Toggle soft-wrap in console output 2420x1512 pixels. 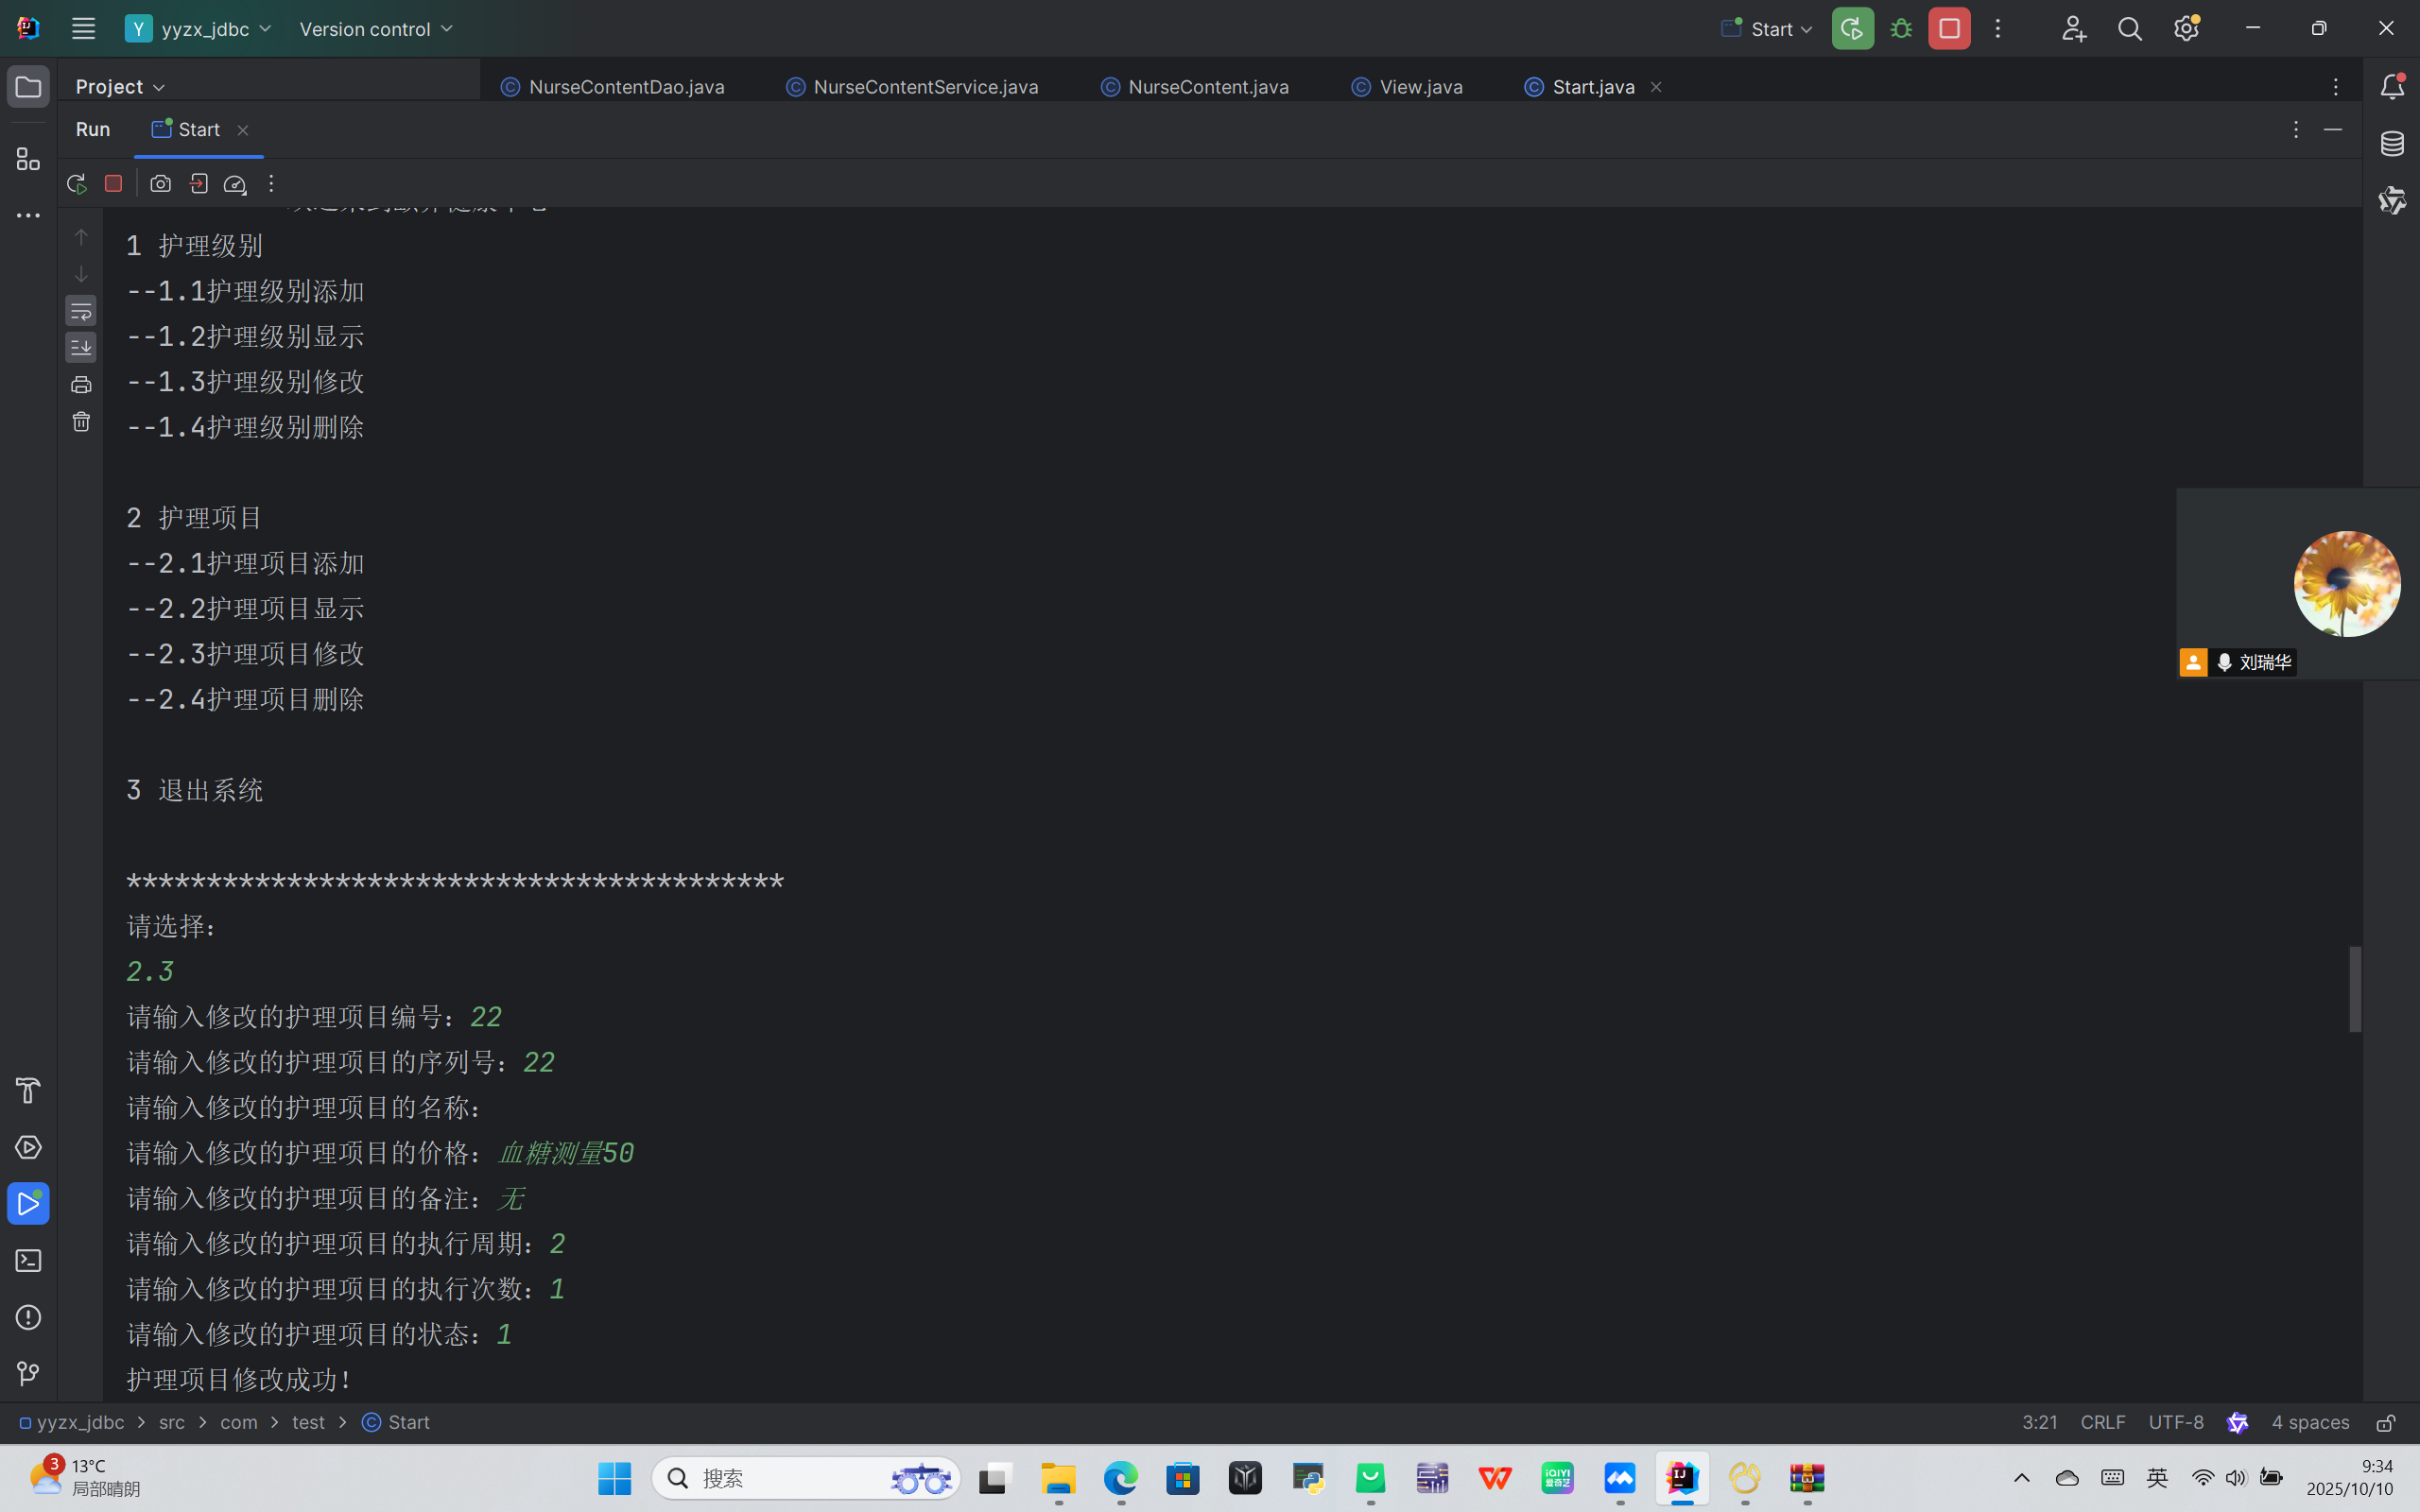(81, 311)
